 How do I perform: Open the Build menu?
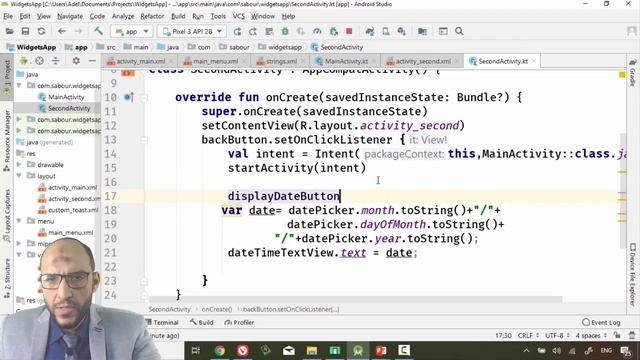tap(178, 16)
